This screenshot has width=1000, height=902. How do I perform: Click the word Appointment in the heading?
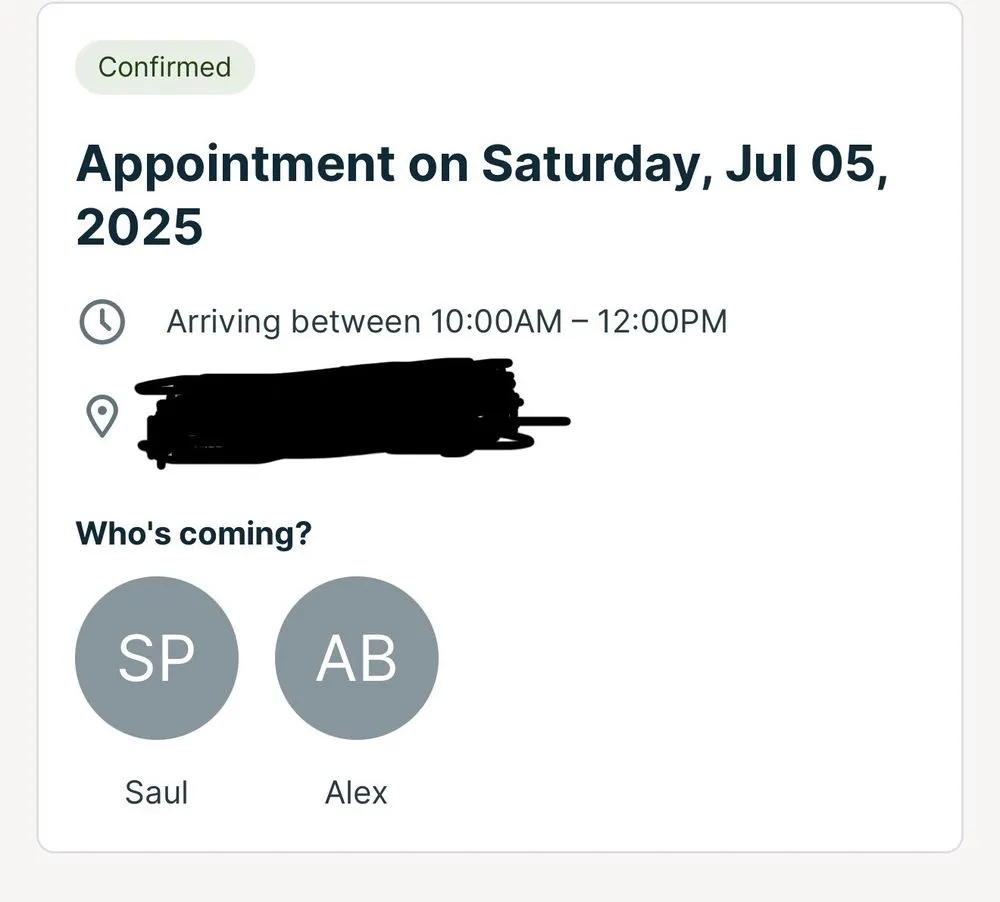pyautogui.click(x=234, y=163)
